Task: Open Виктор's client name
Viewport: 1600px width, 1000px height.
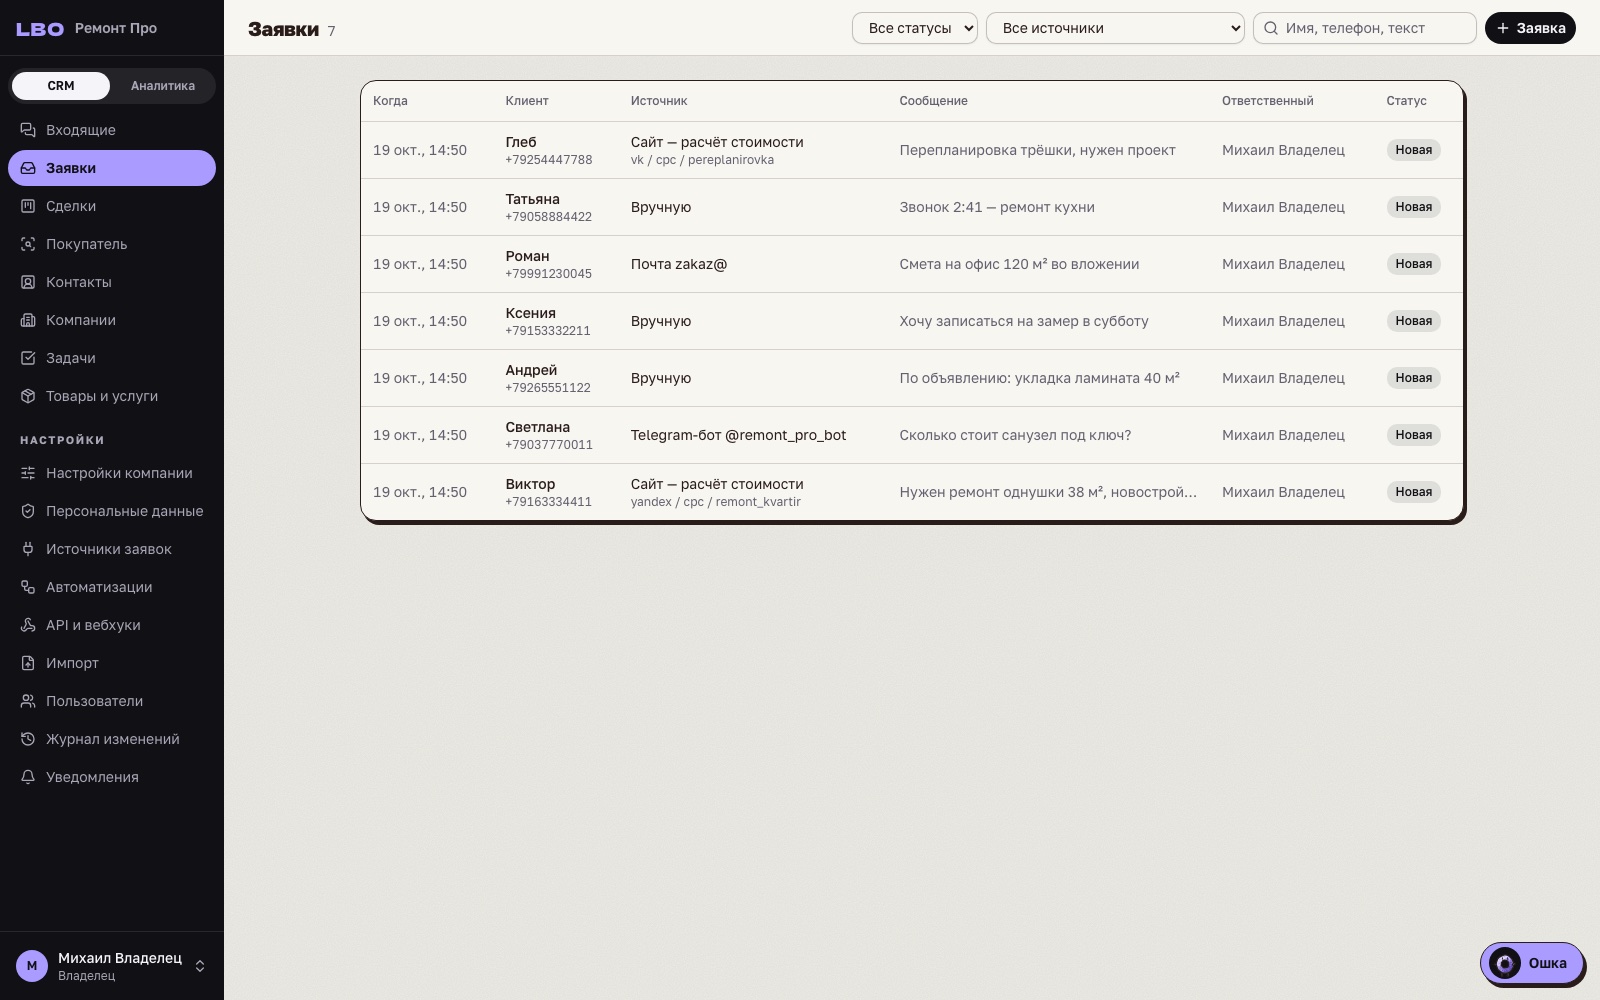Action: point(530,484)
